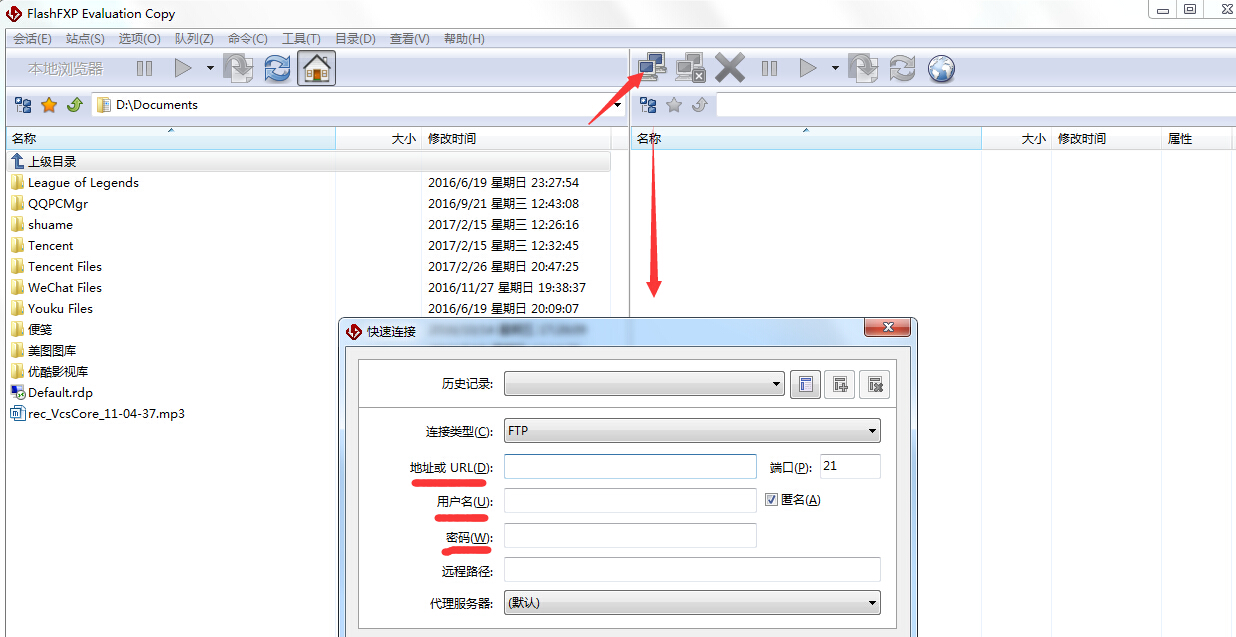Image resolution: width=1236 pixels, height=637 pixels.
Task: Click the transfer queue icon in remote toolbar
Action: pos(863,68)
